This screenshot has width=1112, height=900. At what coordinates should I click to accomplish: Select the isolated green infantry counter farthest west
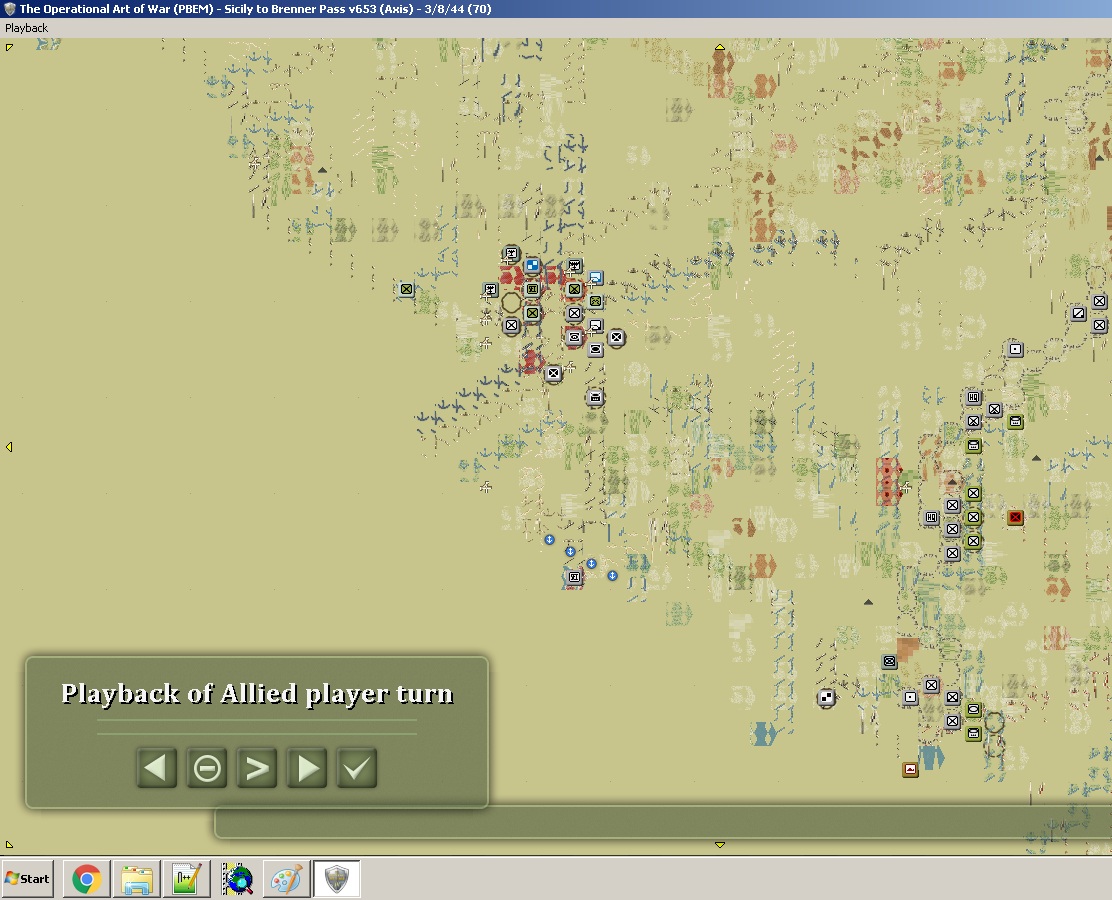(x=406, y=289)
